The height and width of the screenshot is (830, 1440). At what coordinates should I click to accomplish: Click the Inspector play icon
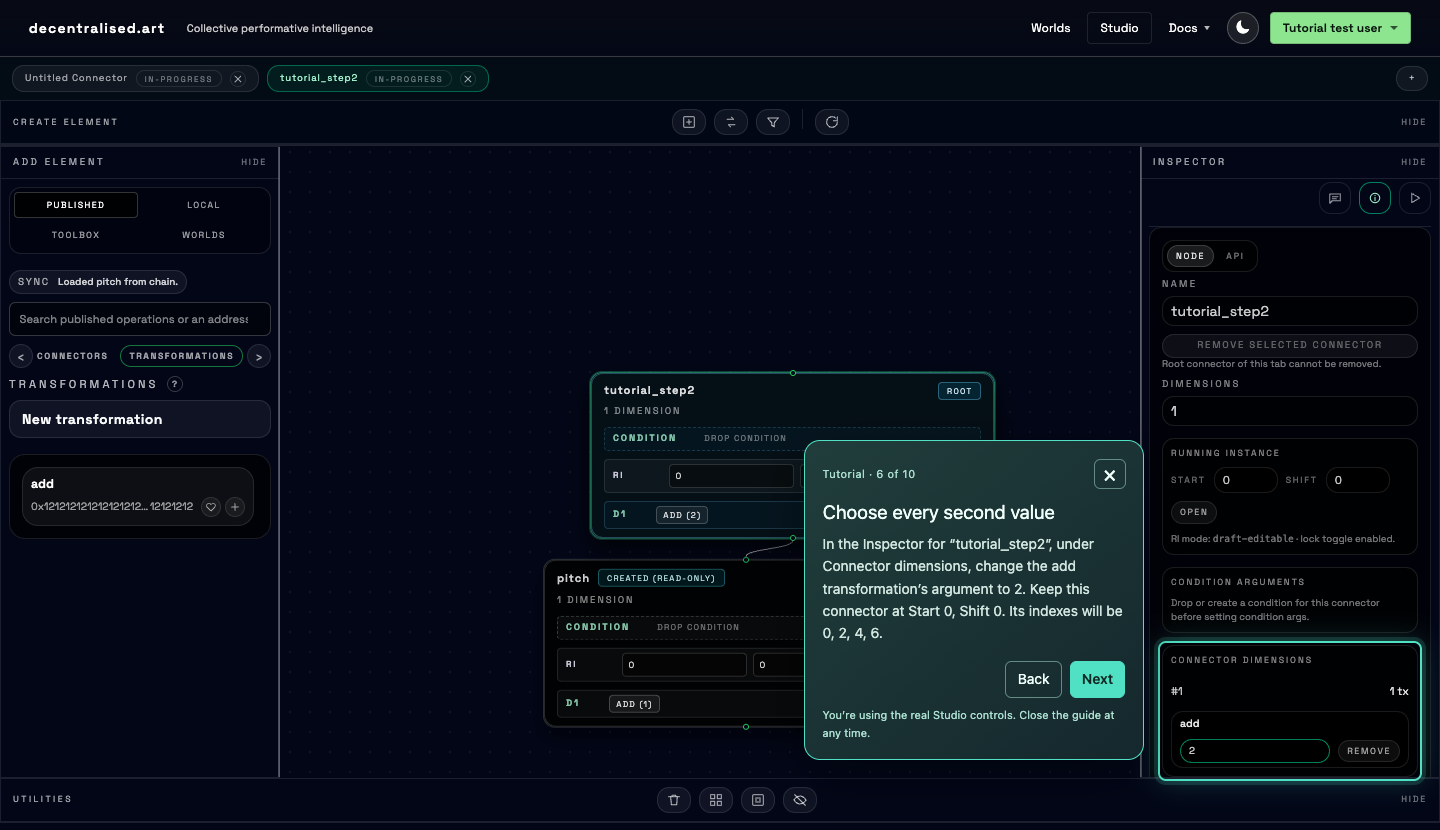coord(1415,198)
